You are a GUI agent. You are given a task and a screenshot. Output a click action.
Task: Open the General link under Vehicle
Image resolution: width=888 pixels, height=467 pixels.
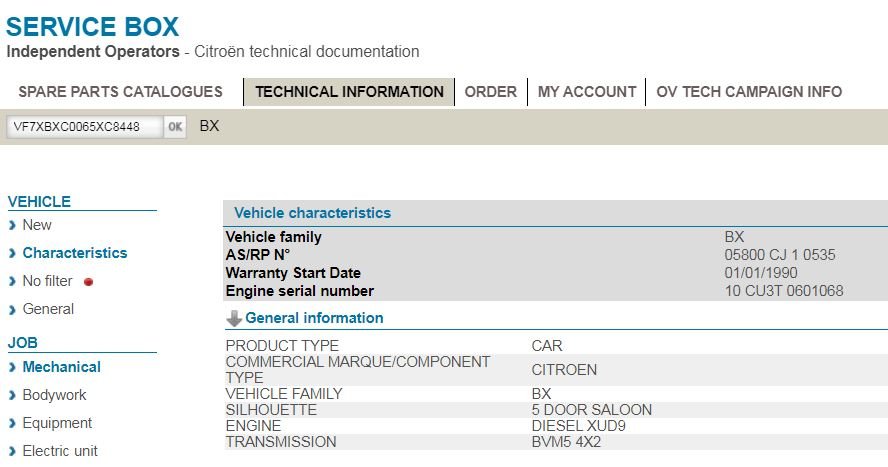click(x=48, y=309)
